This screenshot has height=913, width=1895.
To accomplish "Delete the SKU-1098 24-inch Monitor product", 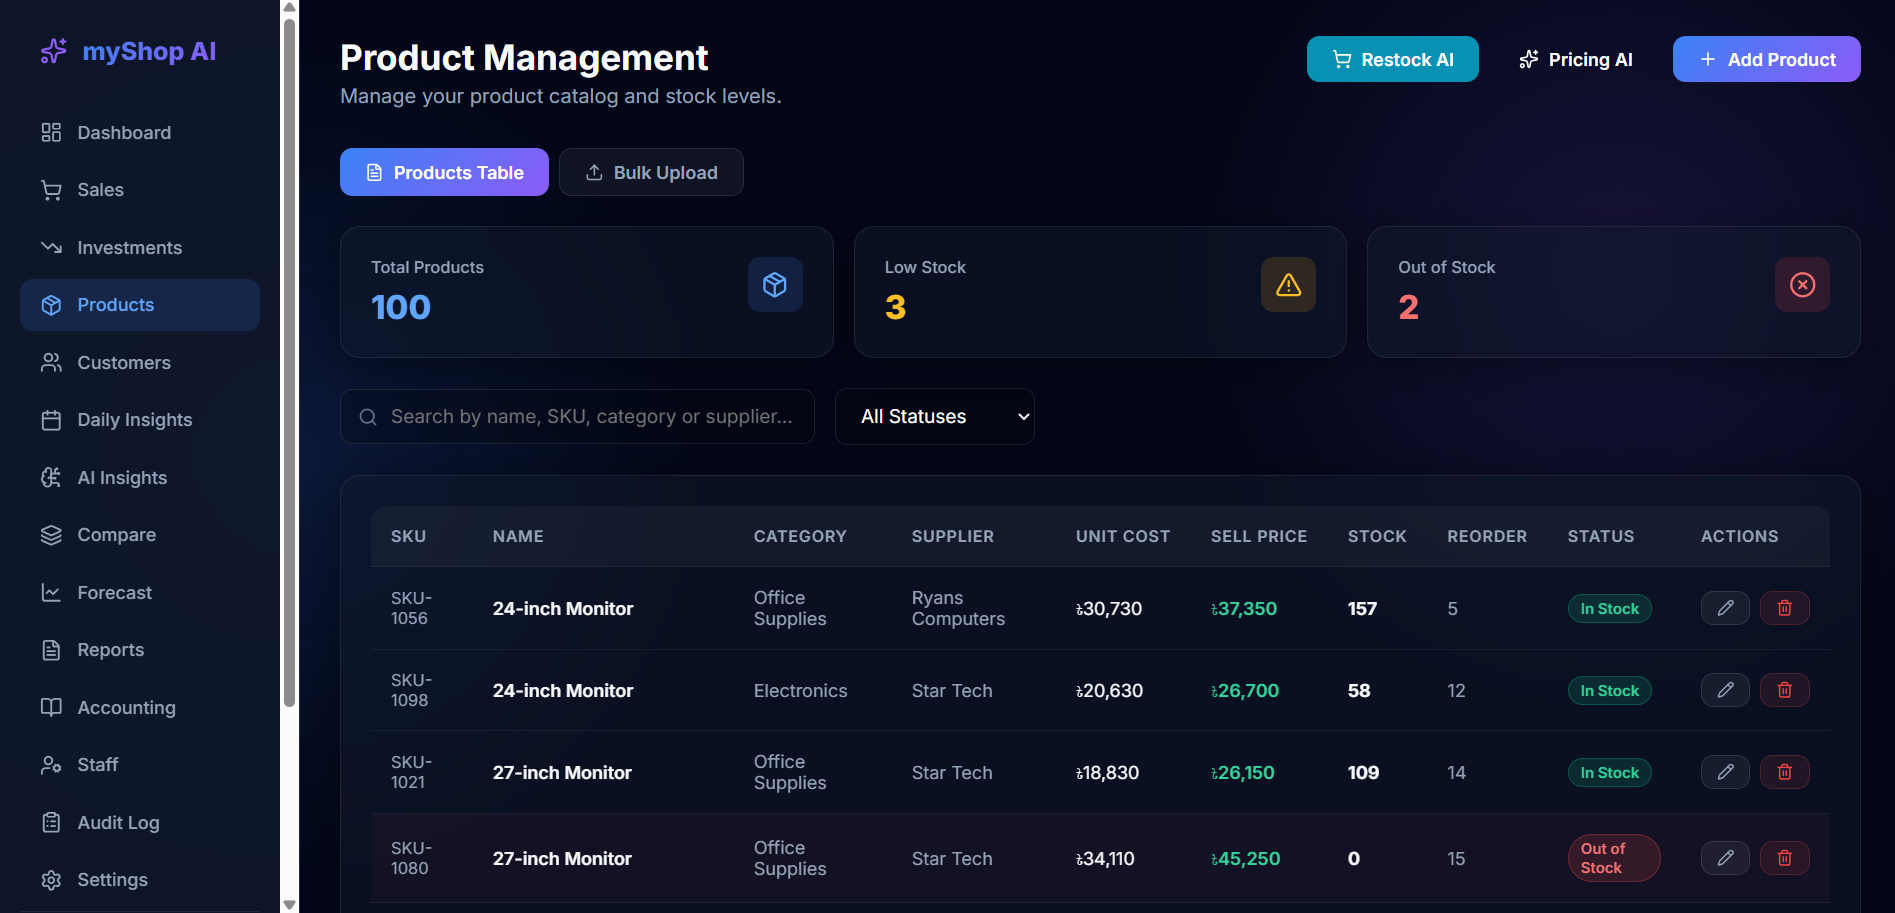I will coord(1785,690).
